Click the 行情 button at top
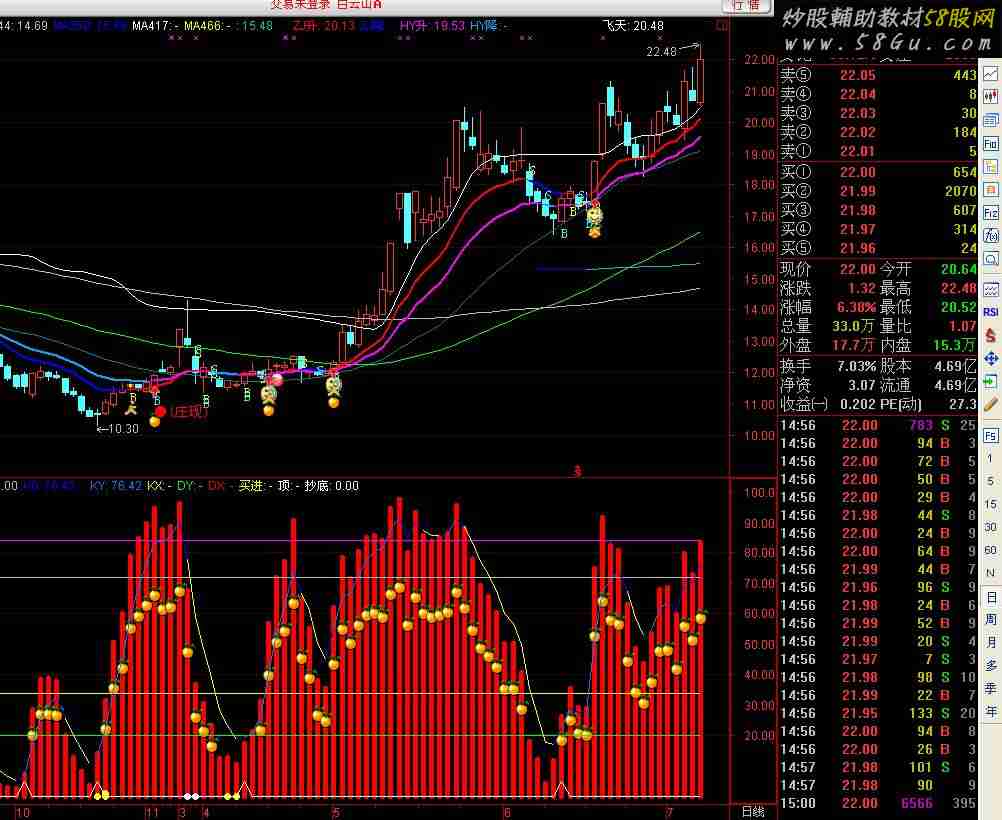Image resolution: width=1002 pixels, height=820 pixels. 745,5
